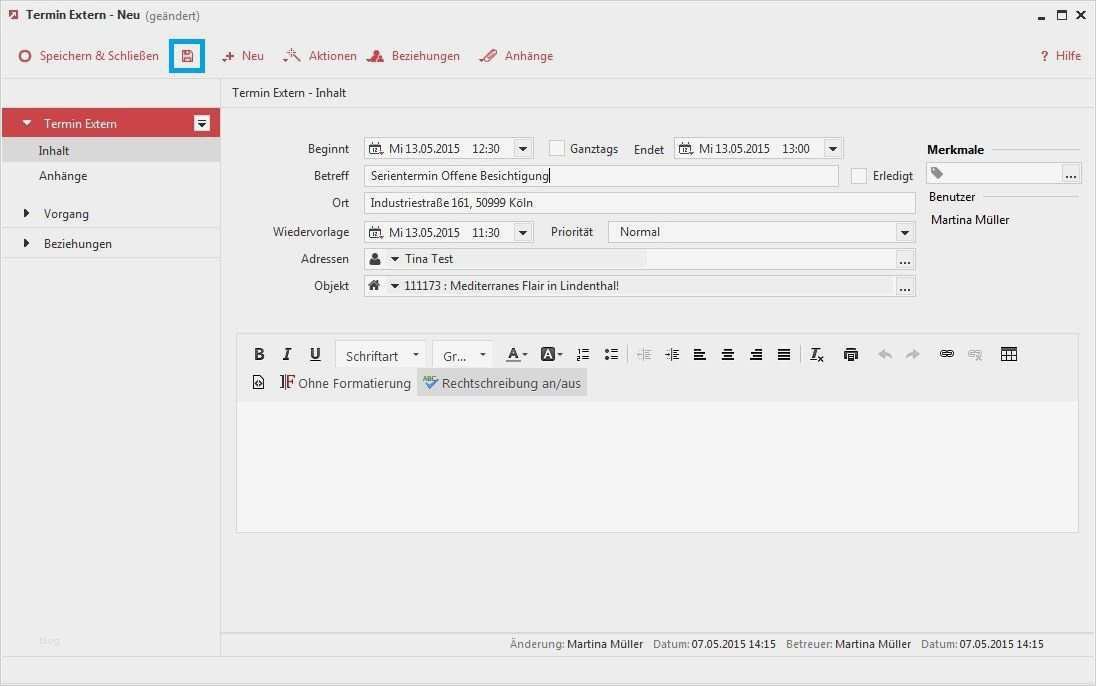This screenshot has width=1096, height=686.
Task: Click the Martina Müller Benutzer entry
Action: click(x=969, y=220)
